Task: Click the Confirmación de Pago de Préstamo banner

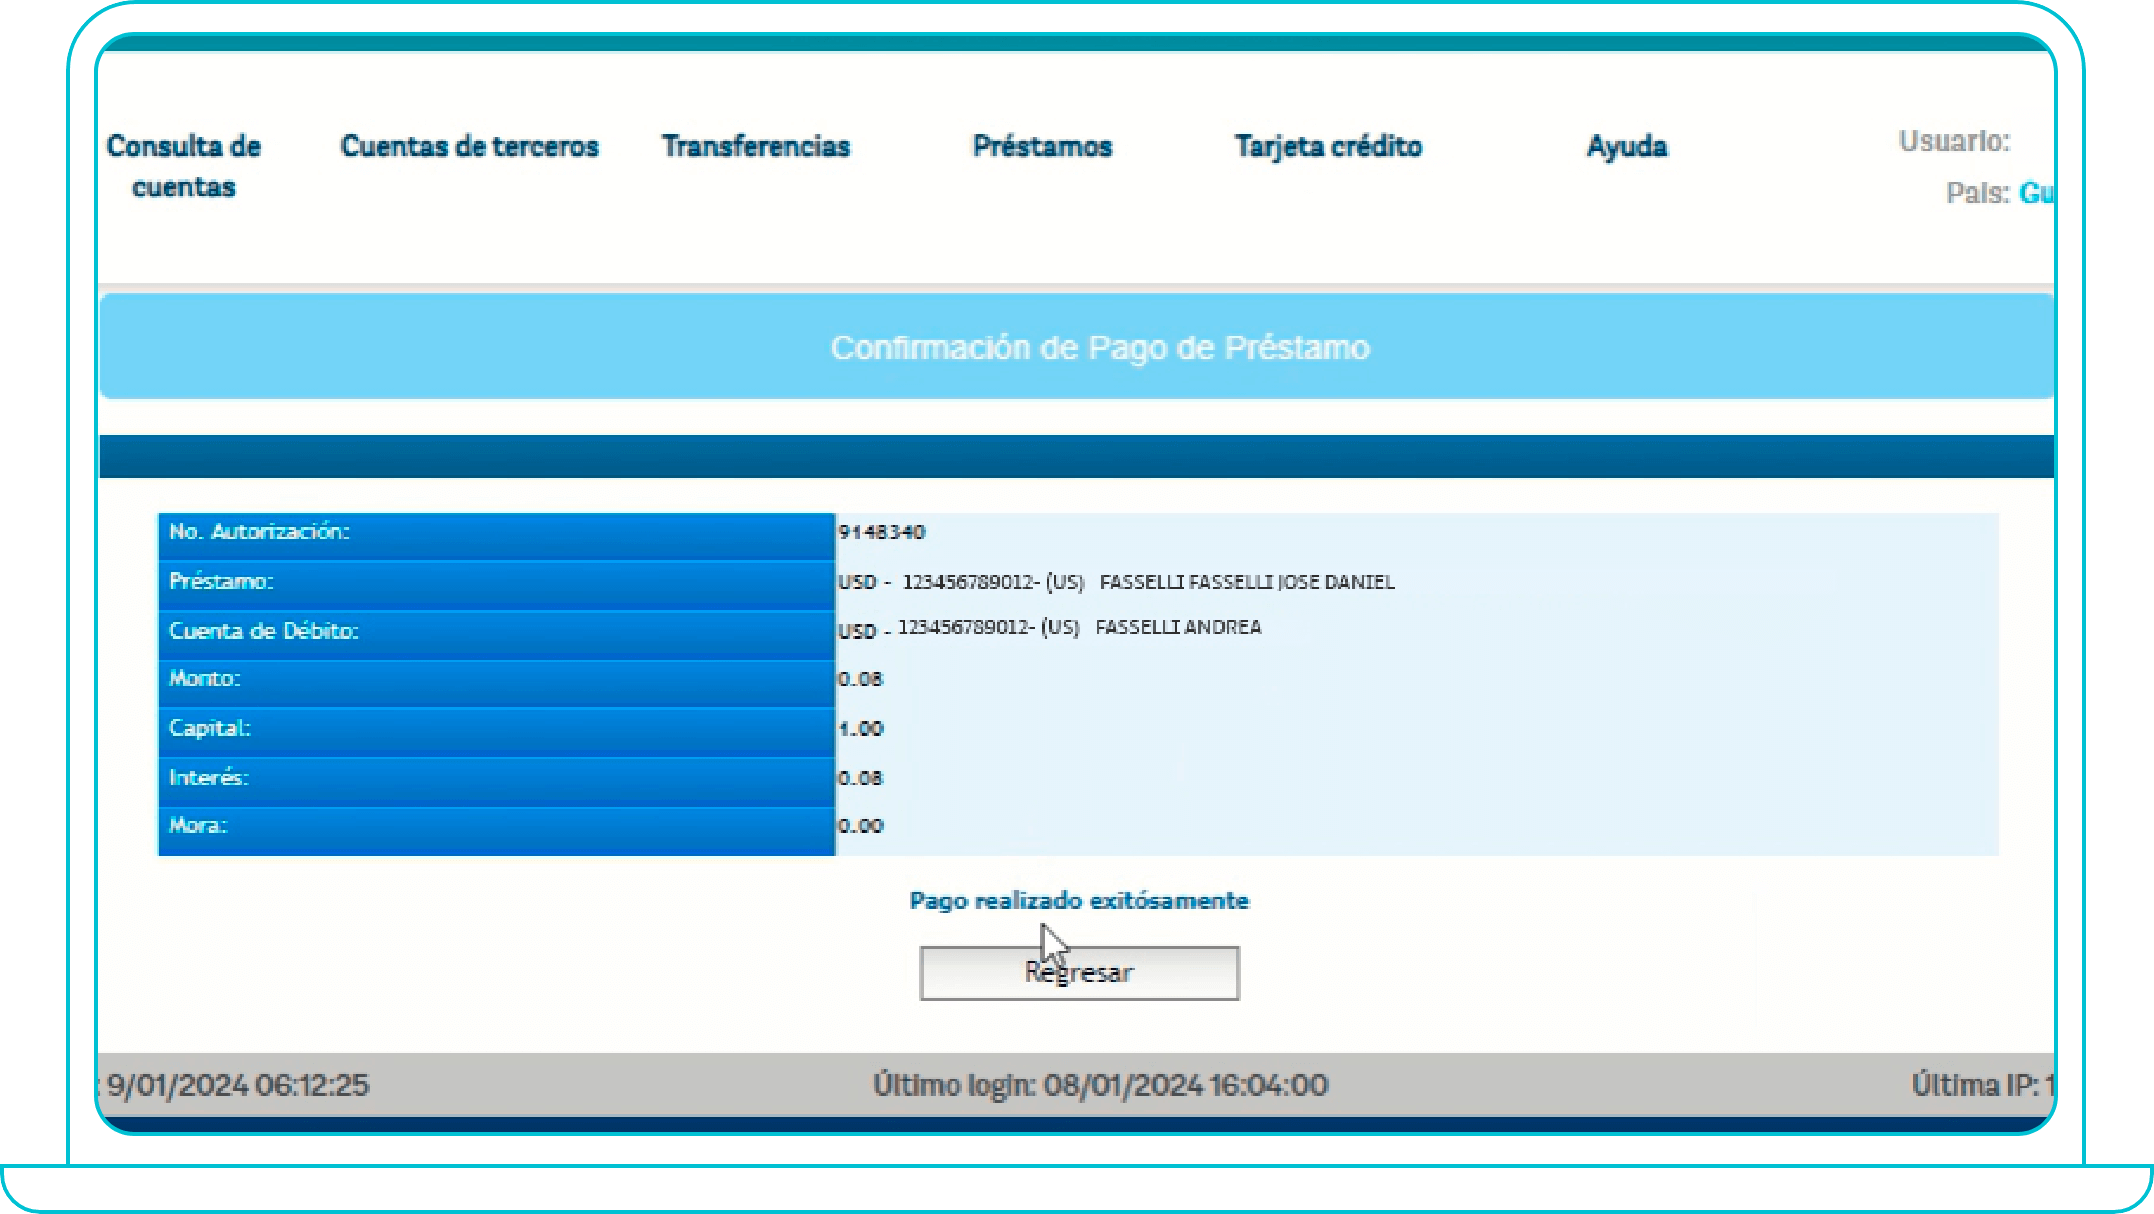Action: (x=1101, y=348)
